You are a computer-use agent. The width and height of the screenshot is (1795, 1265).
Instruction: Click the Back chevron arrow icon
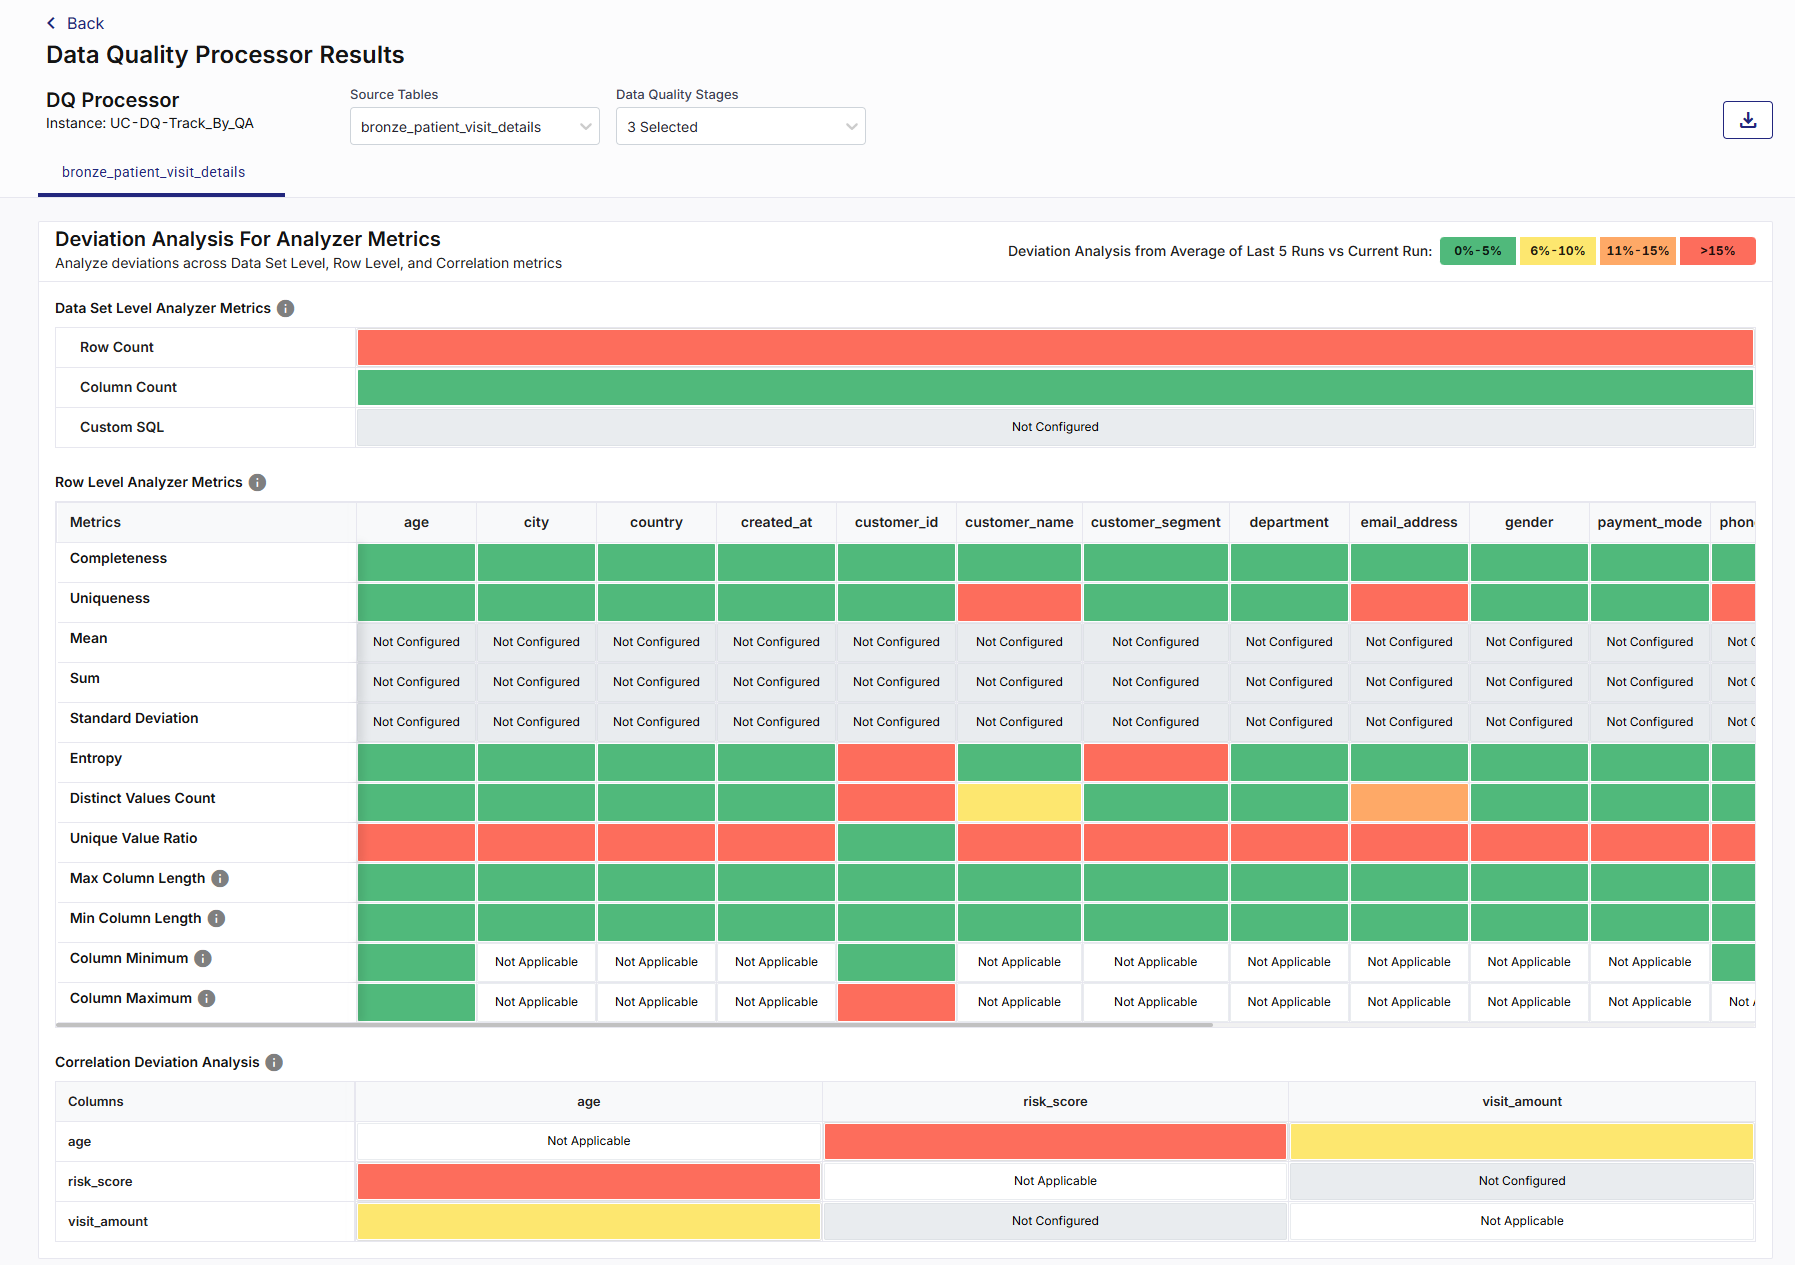click(x=51, y=23)
